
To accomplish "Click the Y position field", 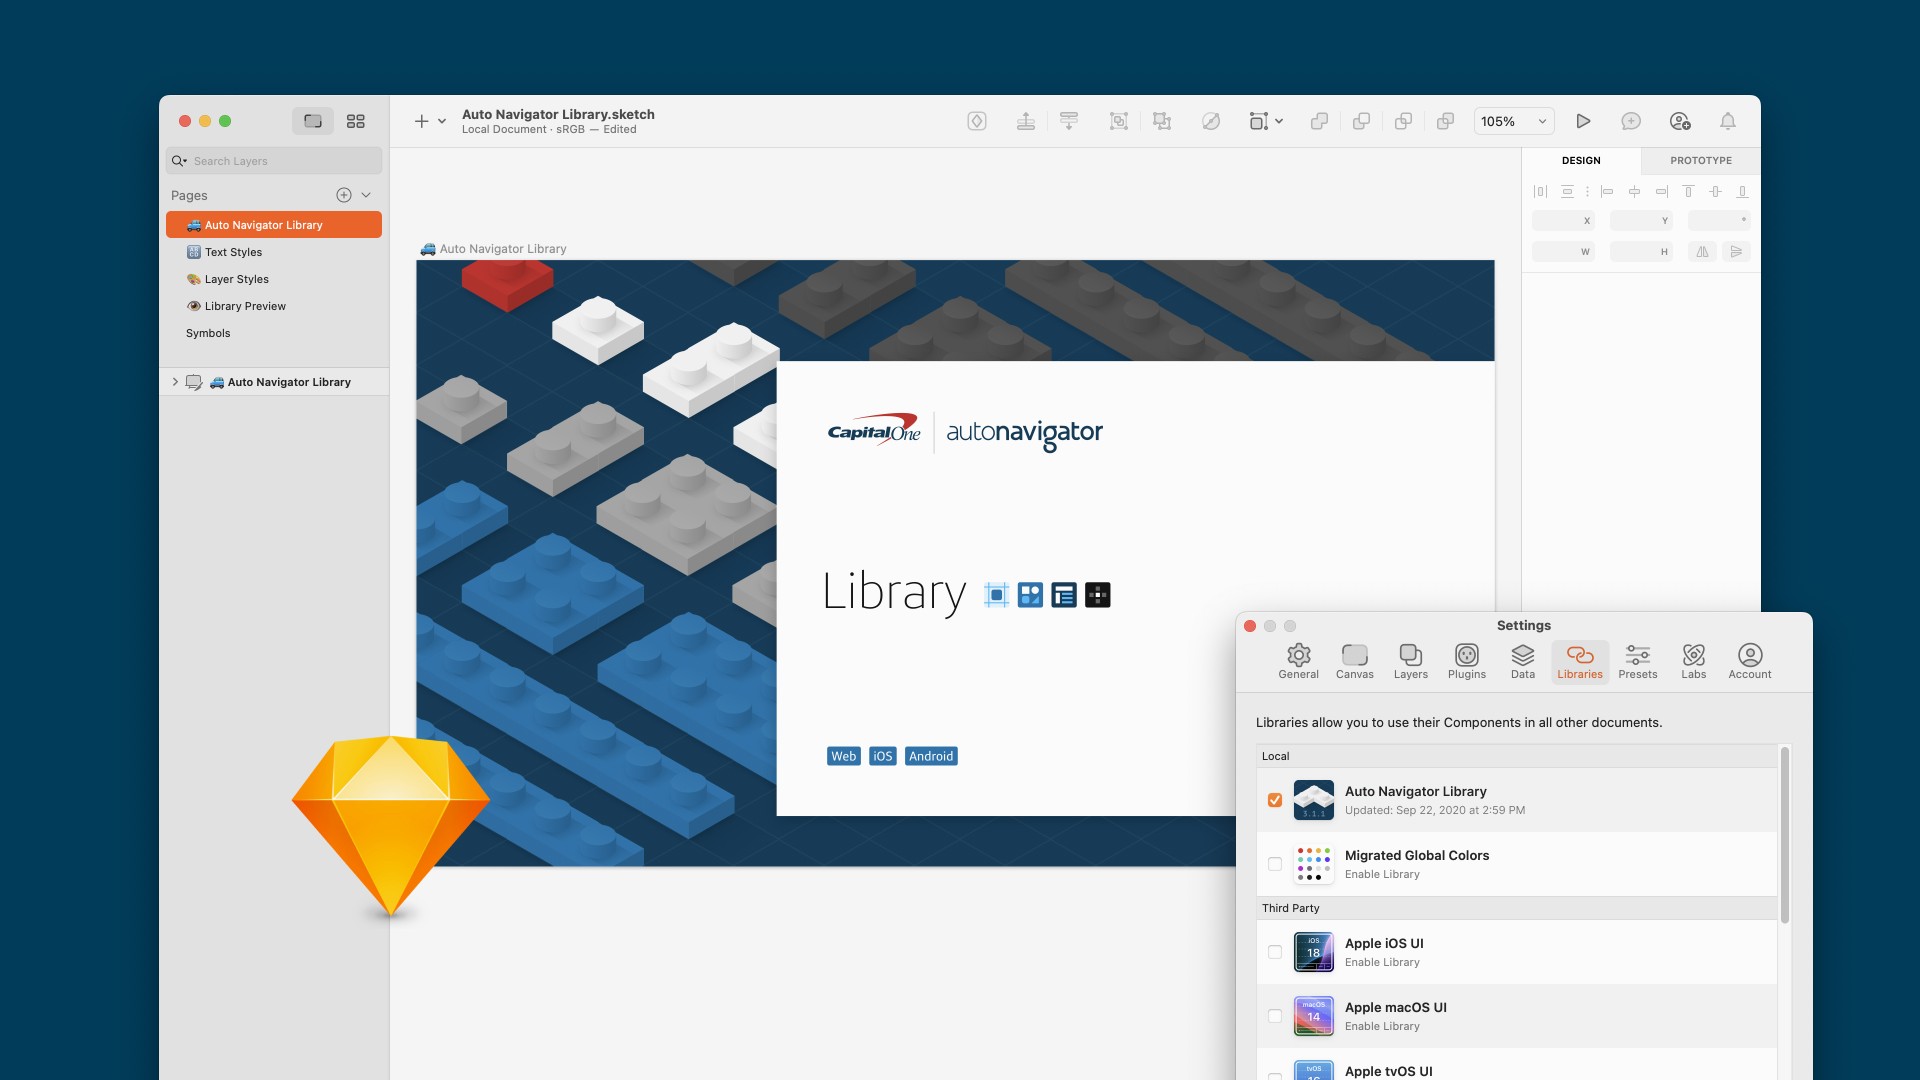I will [1641, 220].
